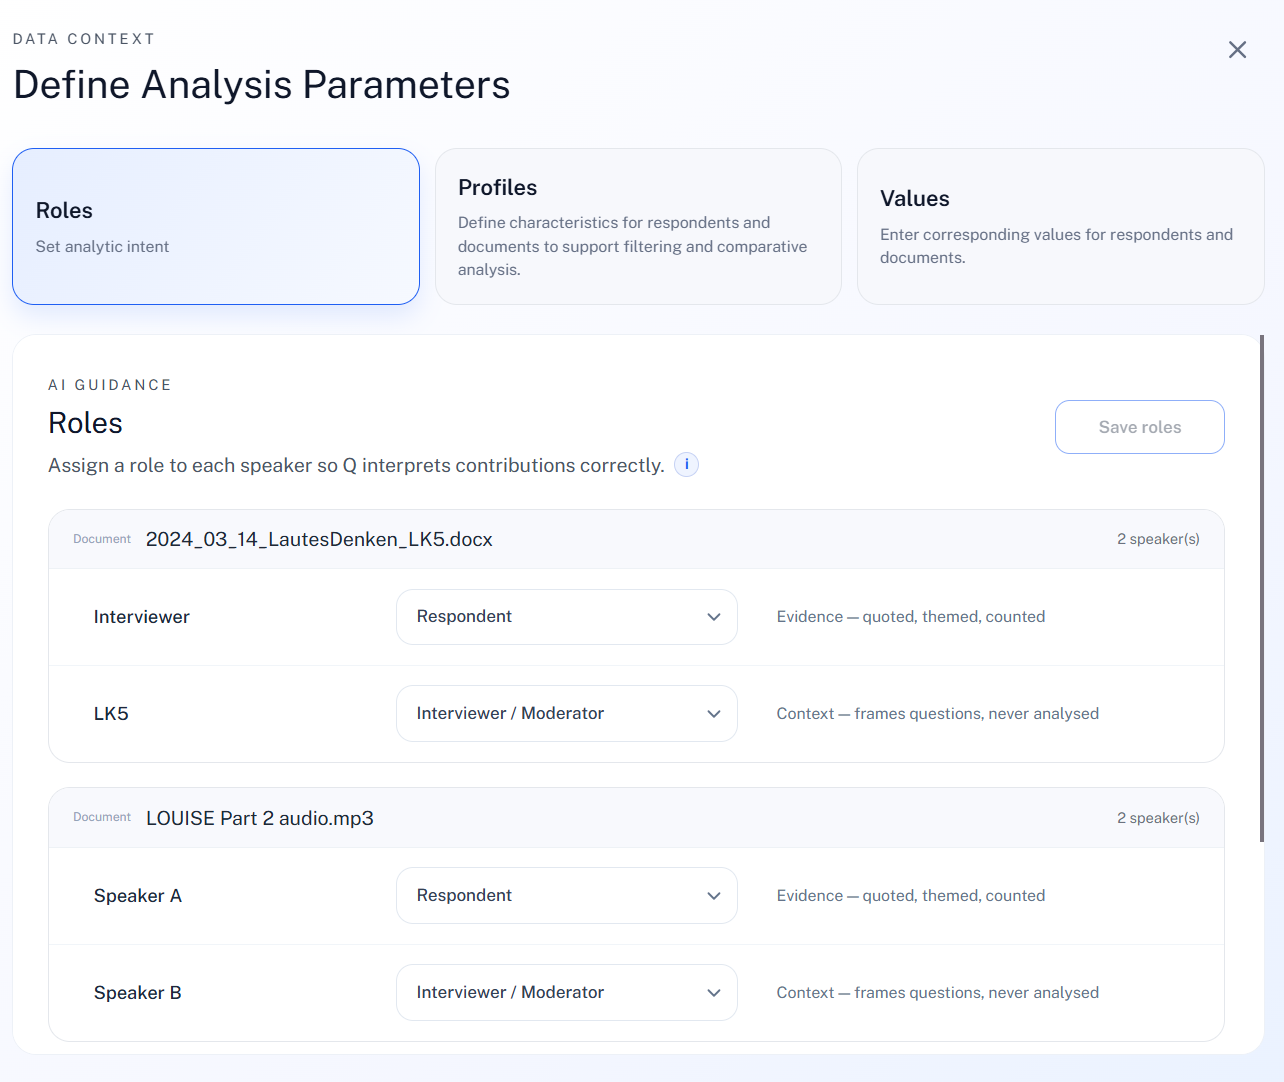Switch to the Profiles tab card
This screenshot has width=1284, height=1082.
pos(638,226)
